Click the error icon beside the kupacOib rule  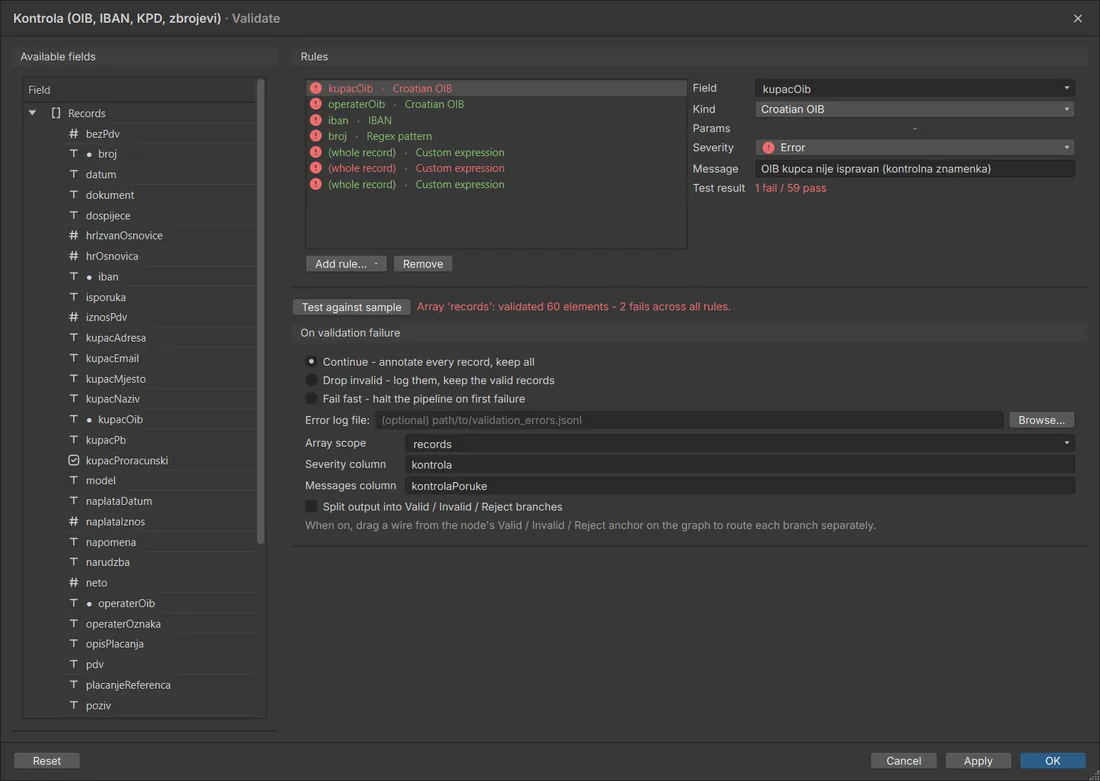coord(316,88)
